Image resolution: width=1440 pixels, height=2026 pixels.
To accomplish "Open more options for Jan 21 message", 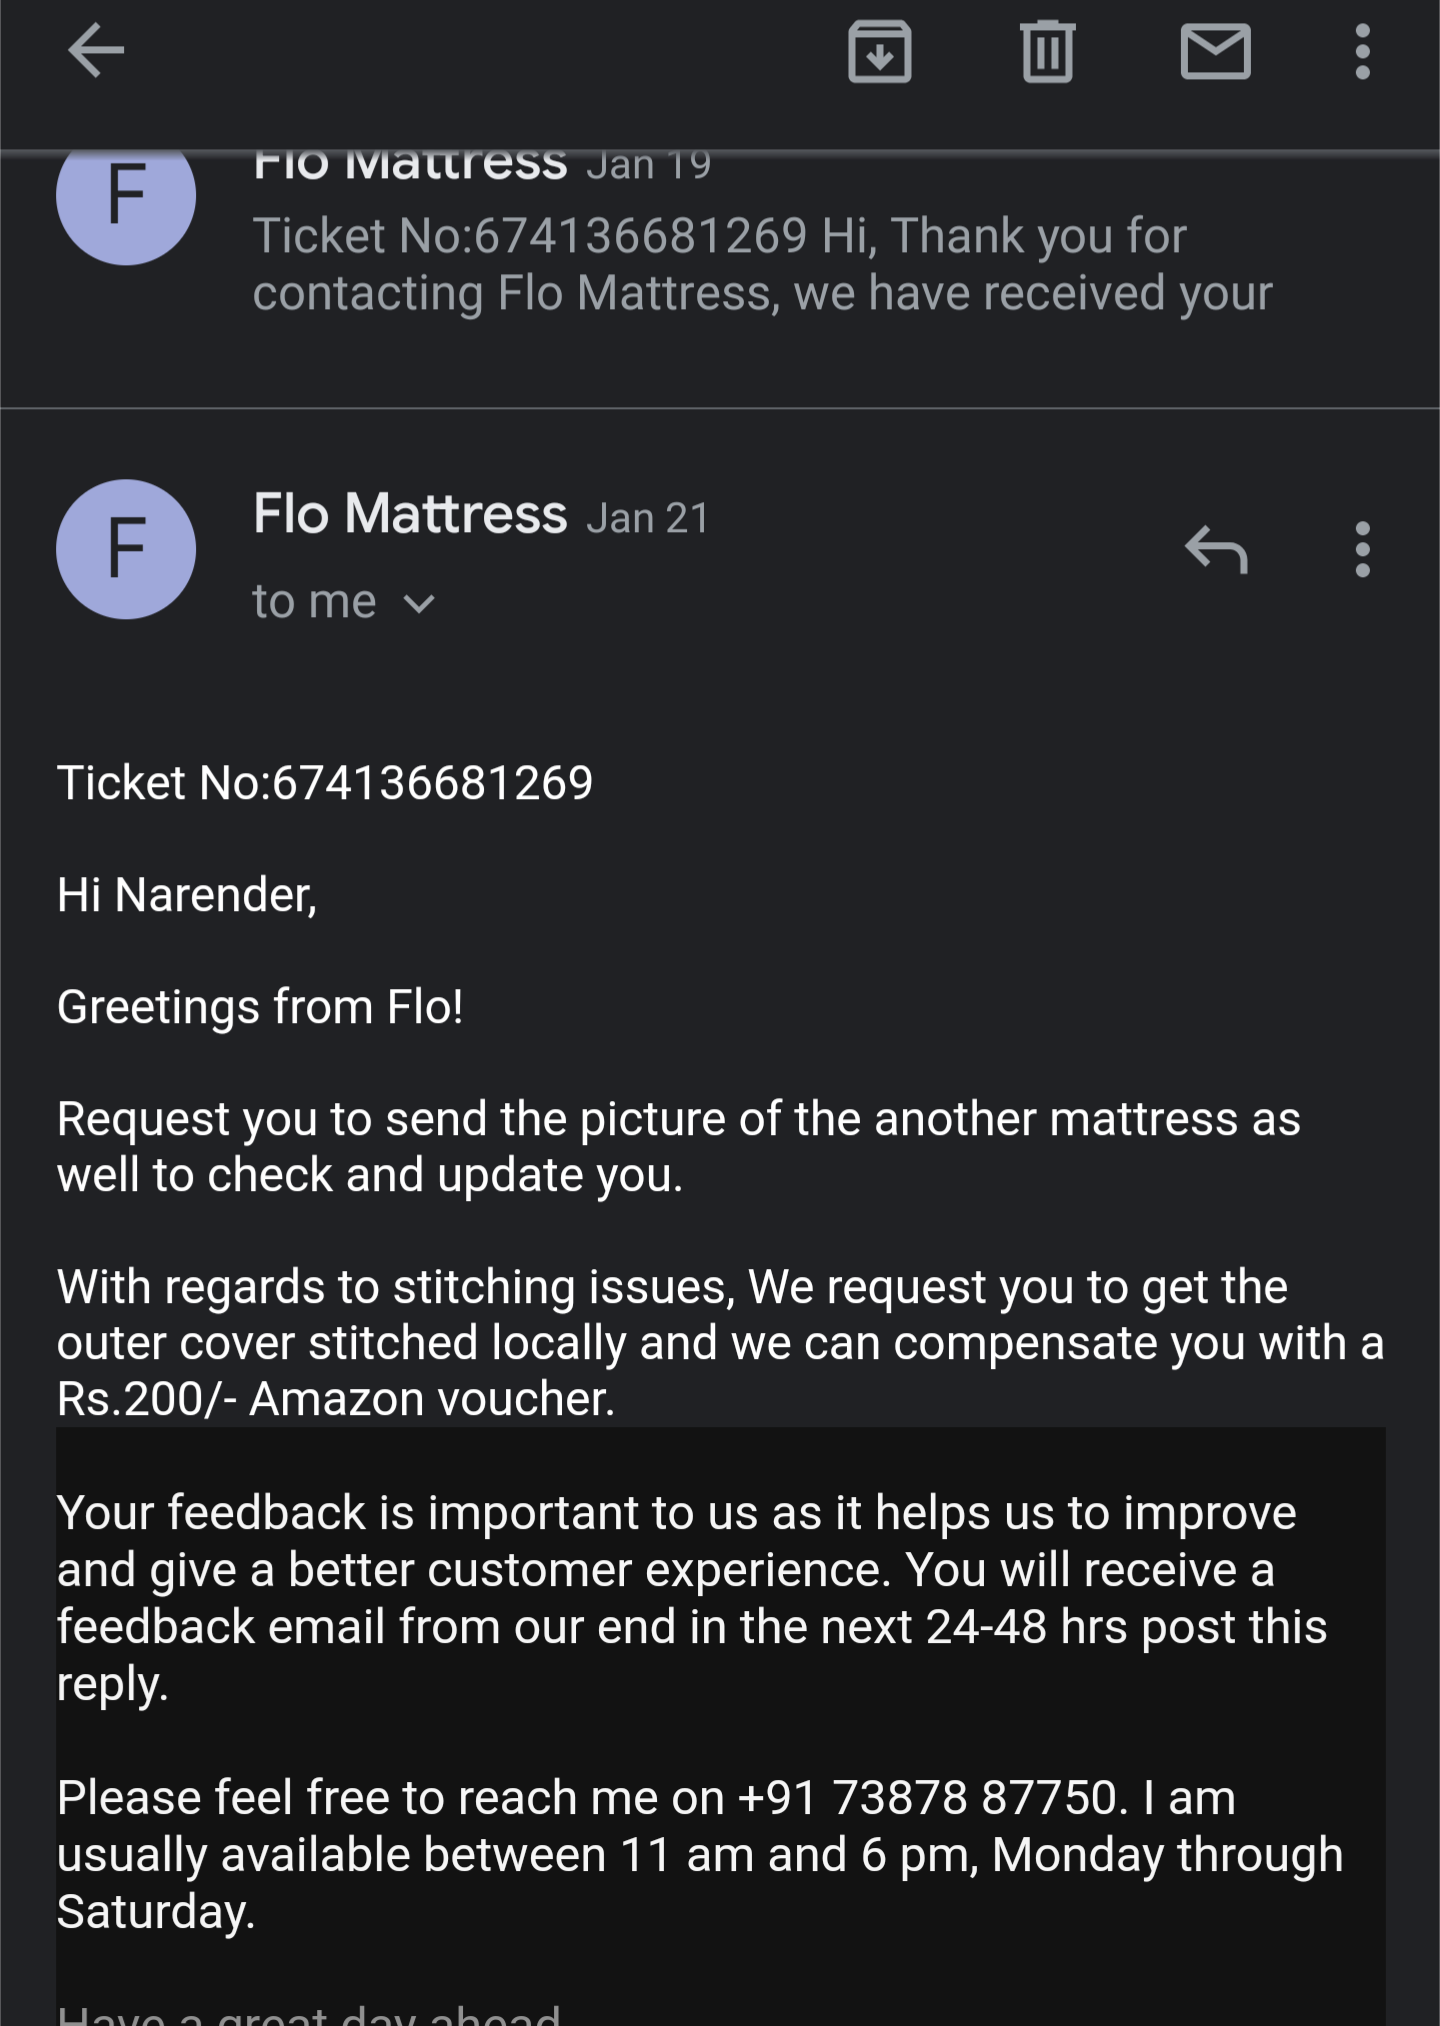I will tap(1362, 549).
